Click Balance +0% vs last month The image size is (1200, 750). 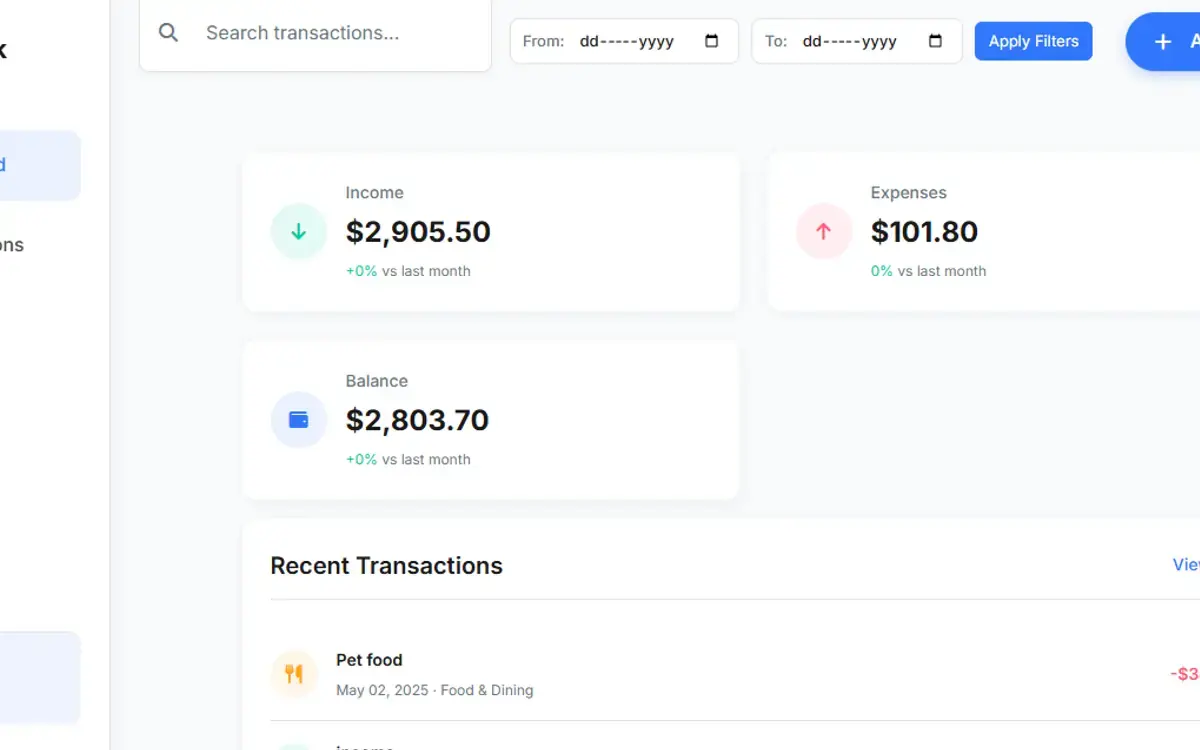coord(408,460)
